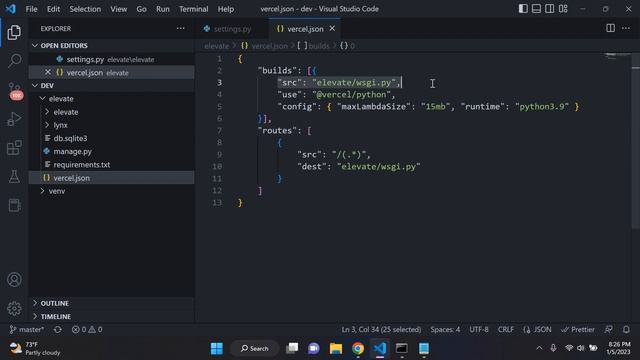Open Source Control view with badge
Image resolution: width=640 pixels, height=360 pixels.
coord(15,91)
